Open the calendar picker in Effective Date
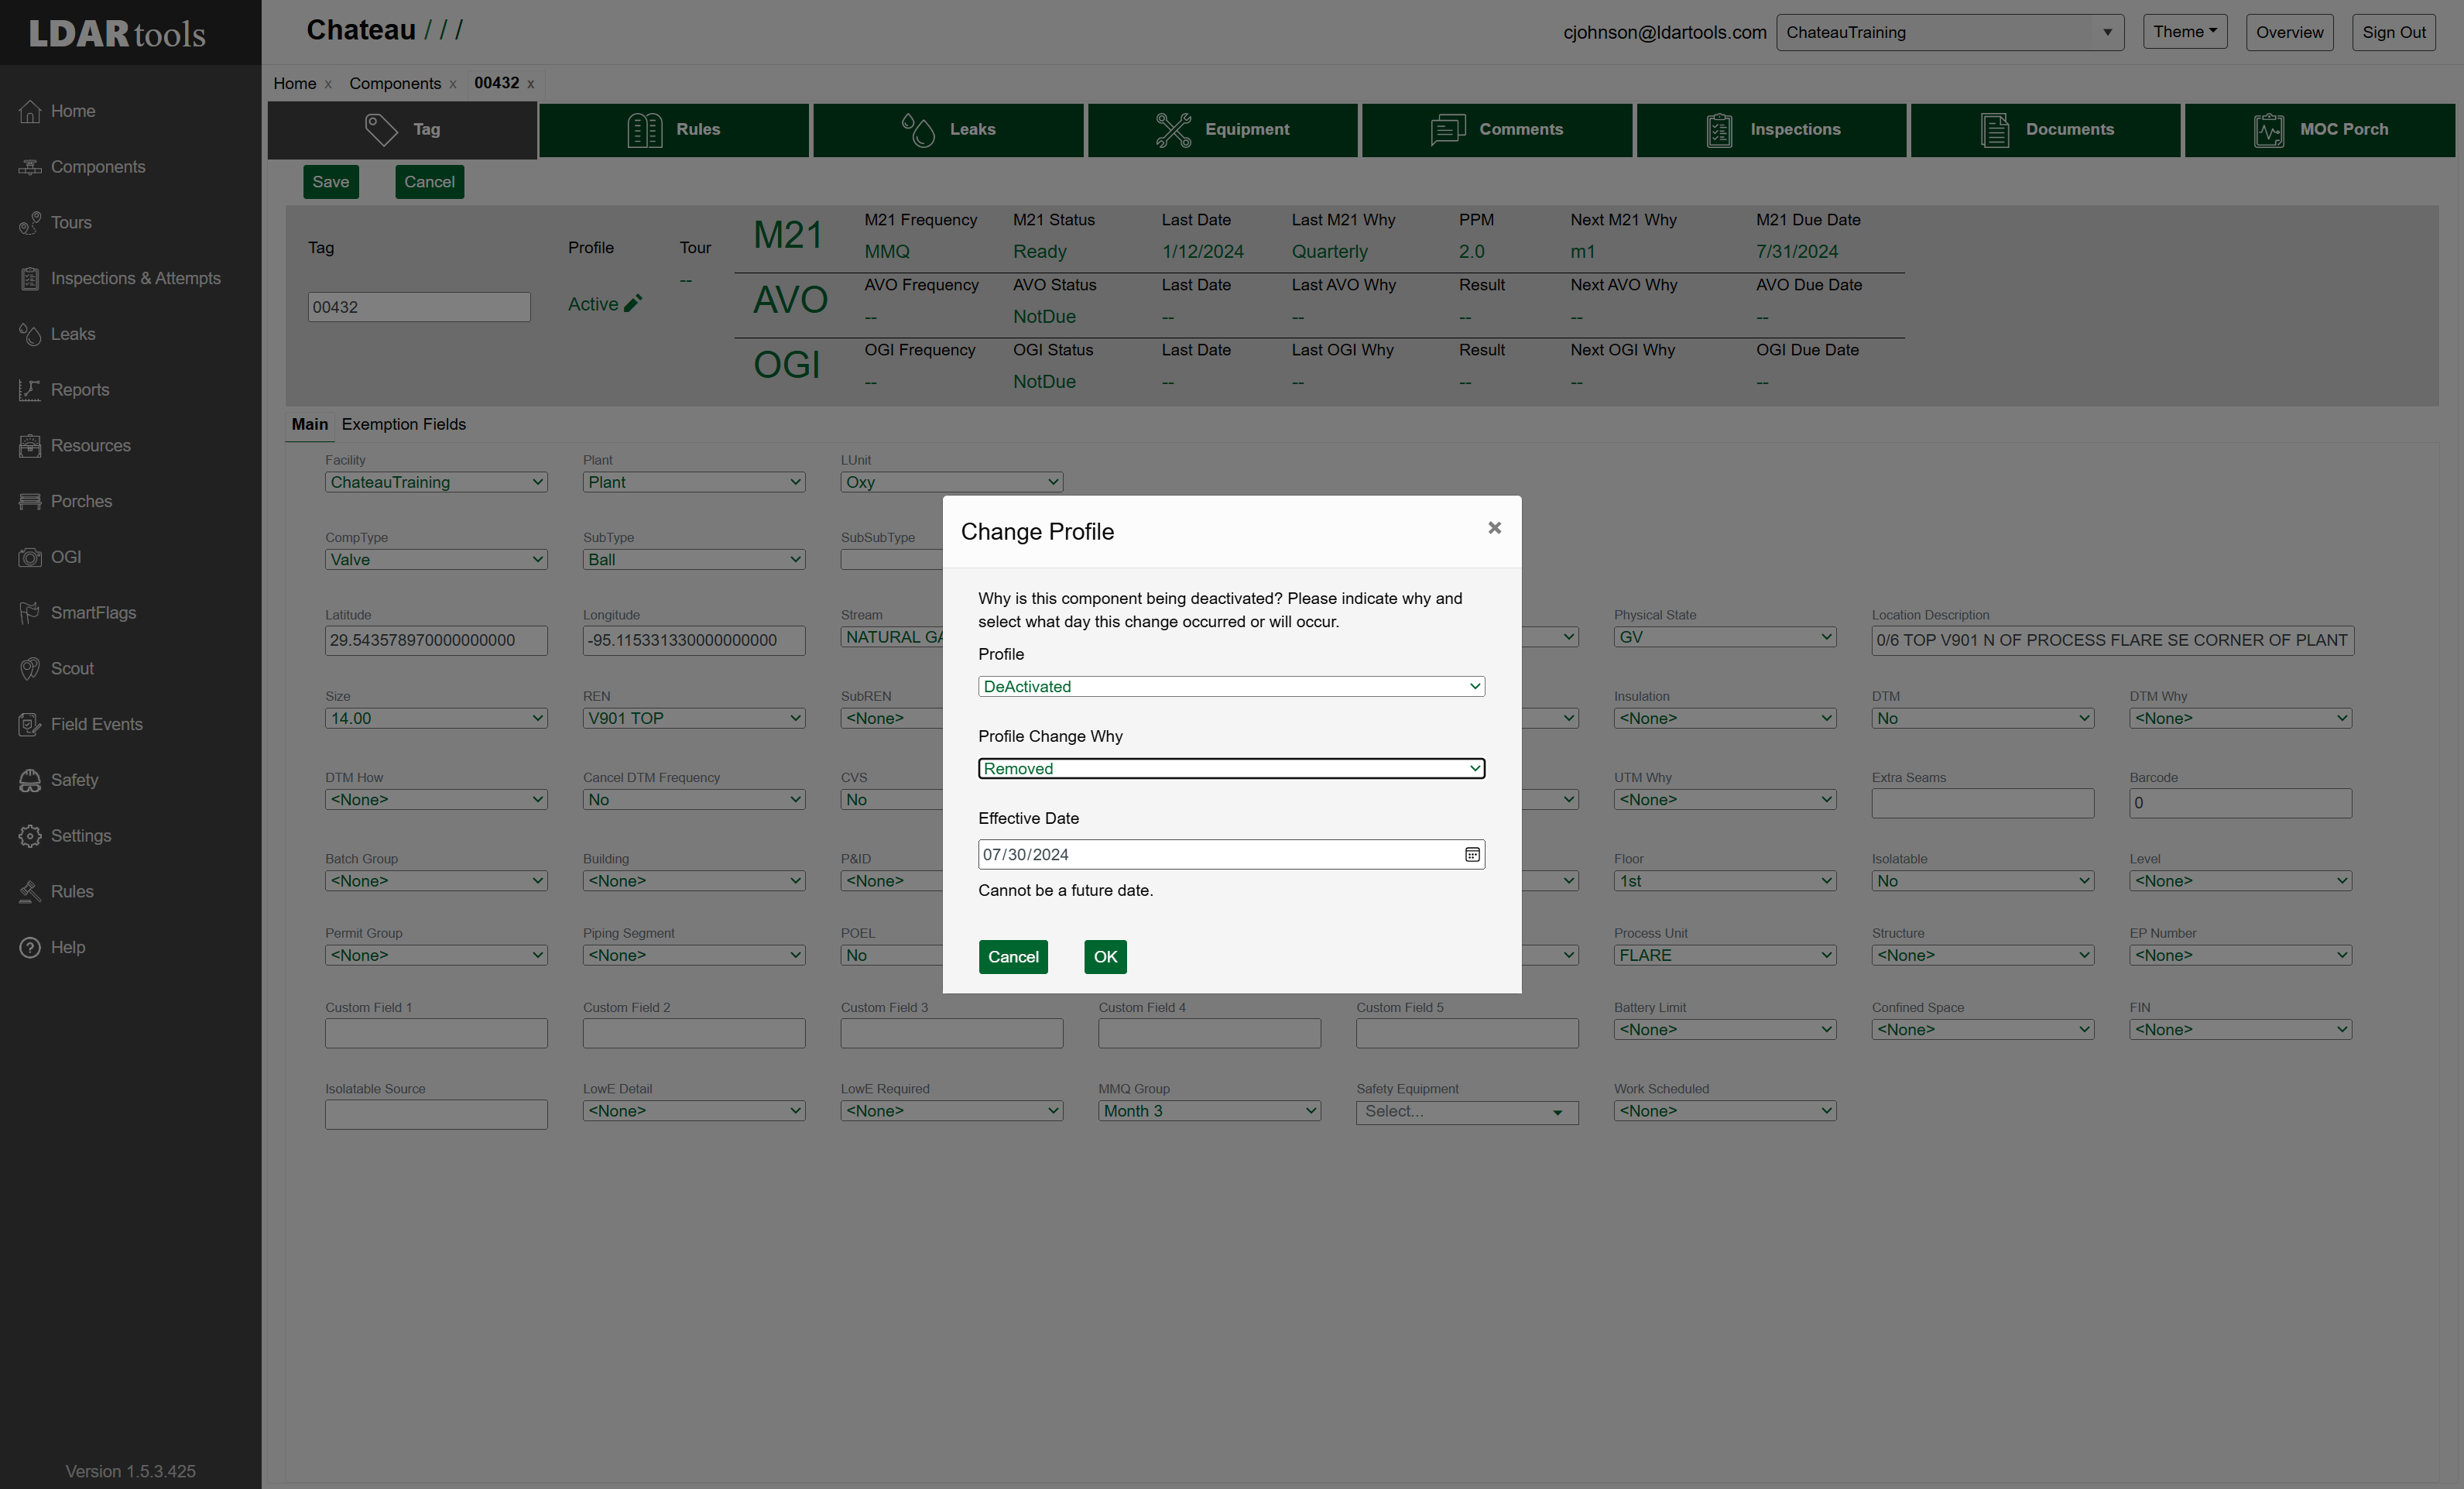Screen dimensions: 2464x1489 pos(1472,854)
